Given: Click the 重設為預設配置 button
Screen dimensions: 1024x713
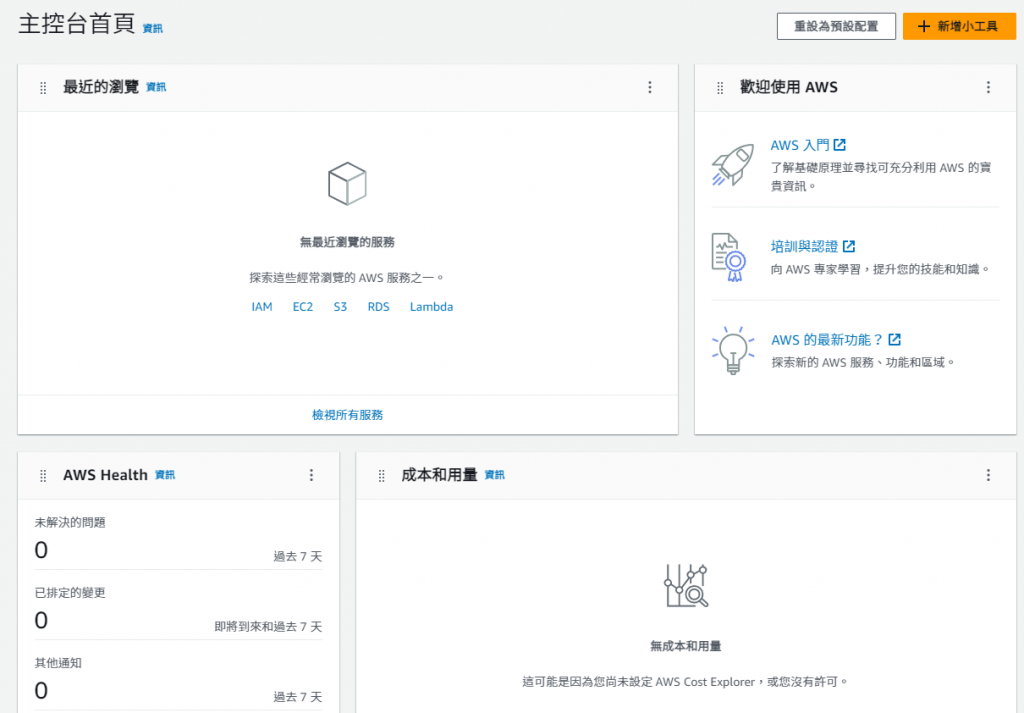Looking at the screenshot, I should point(836,27).
